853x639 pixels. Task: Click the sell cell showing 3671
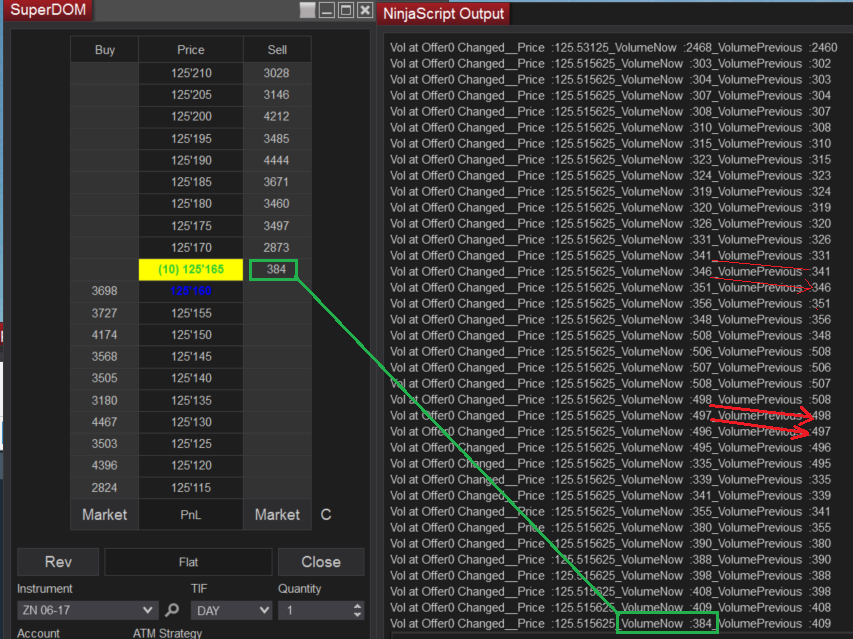pyautogui.click(x=277, y=182)
